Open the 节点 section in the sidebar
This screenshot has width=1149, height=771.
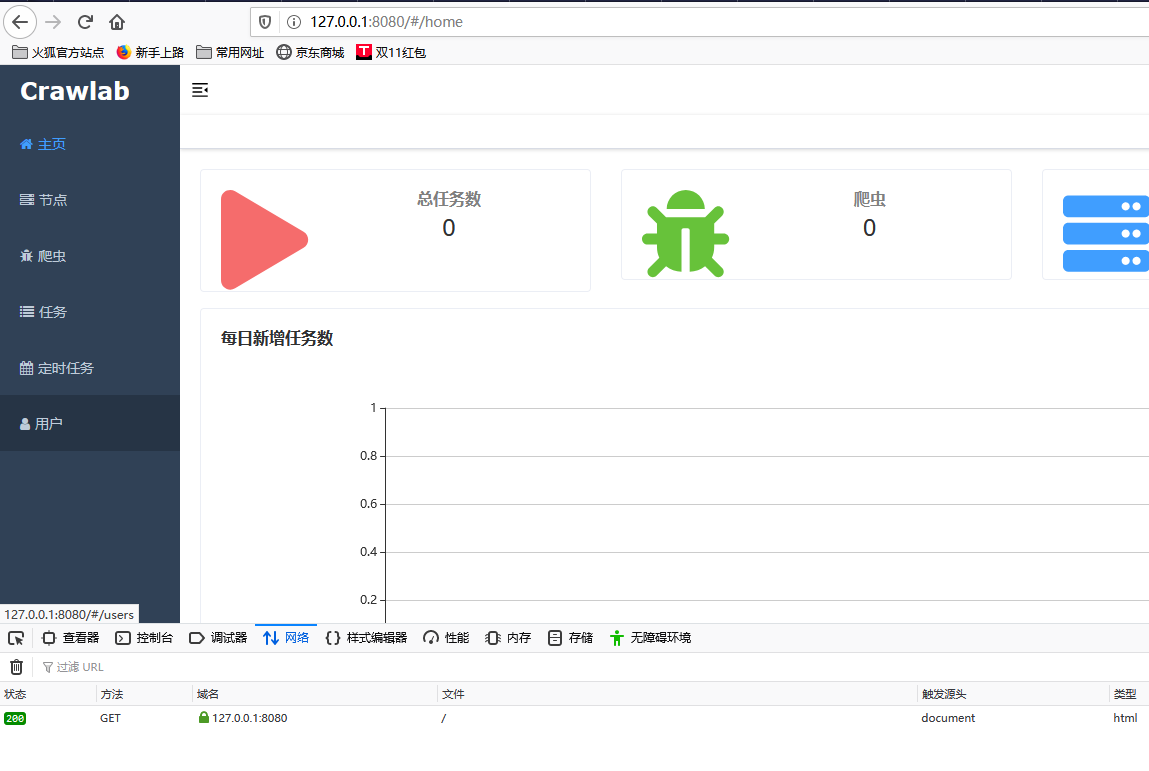(x=53, y=199)
